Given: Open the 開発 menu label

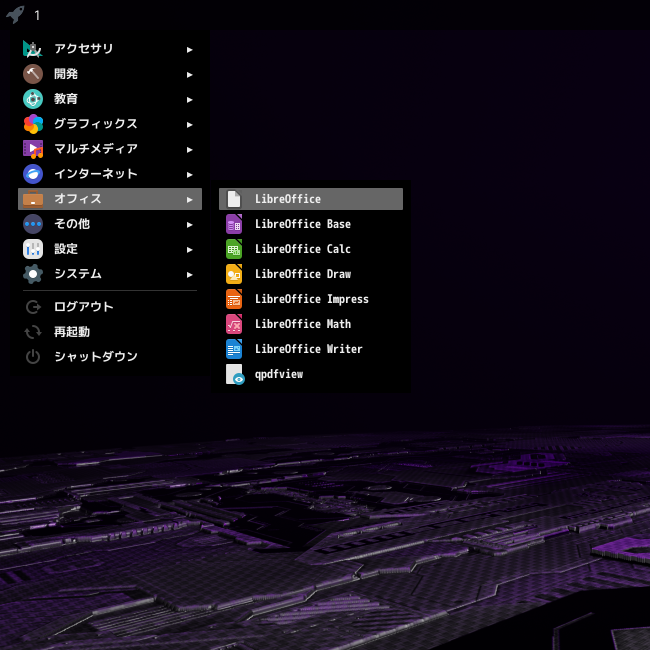Looking at the screenshot, I should 66,74.
